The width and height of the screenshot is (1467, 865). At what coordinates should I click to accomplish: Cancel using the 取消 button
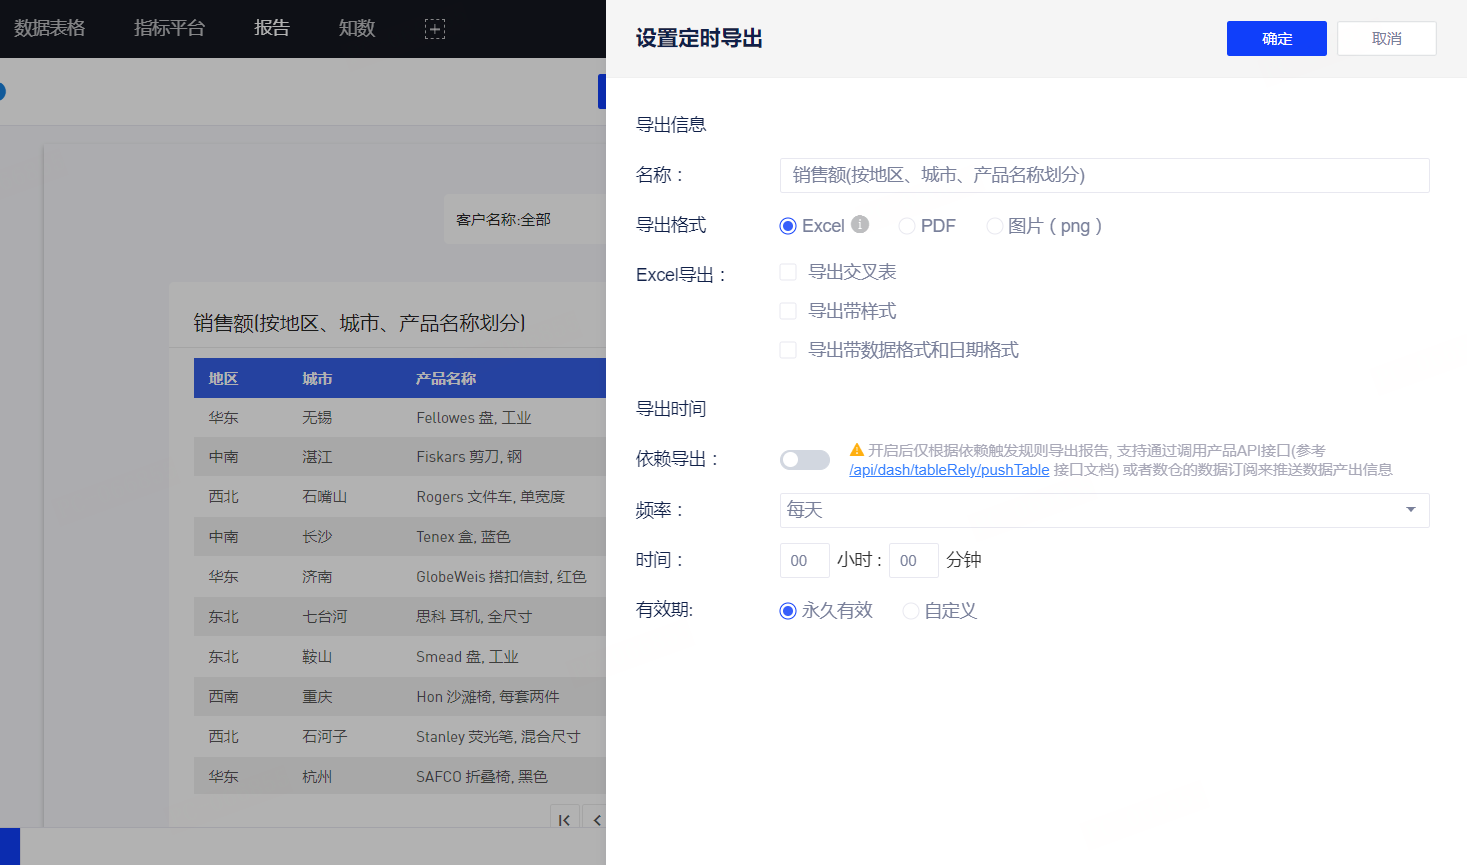[x=1387, y=39]
